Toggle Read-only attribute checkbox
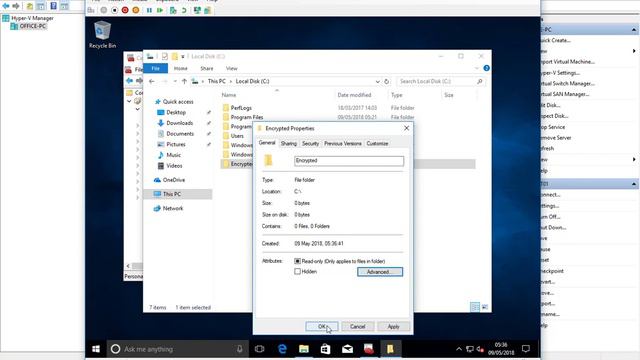Viewport: 640px width, 360px height. (x=298, y=261)
